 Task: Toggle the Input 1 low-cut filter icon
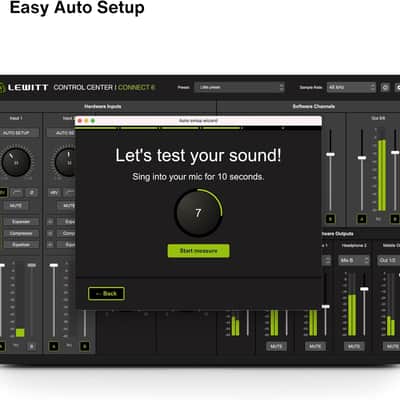[x=17, y=192]
